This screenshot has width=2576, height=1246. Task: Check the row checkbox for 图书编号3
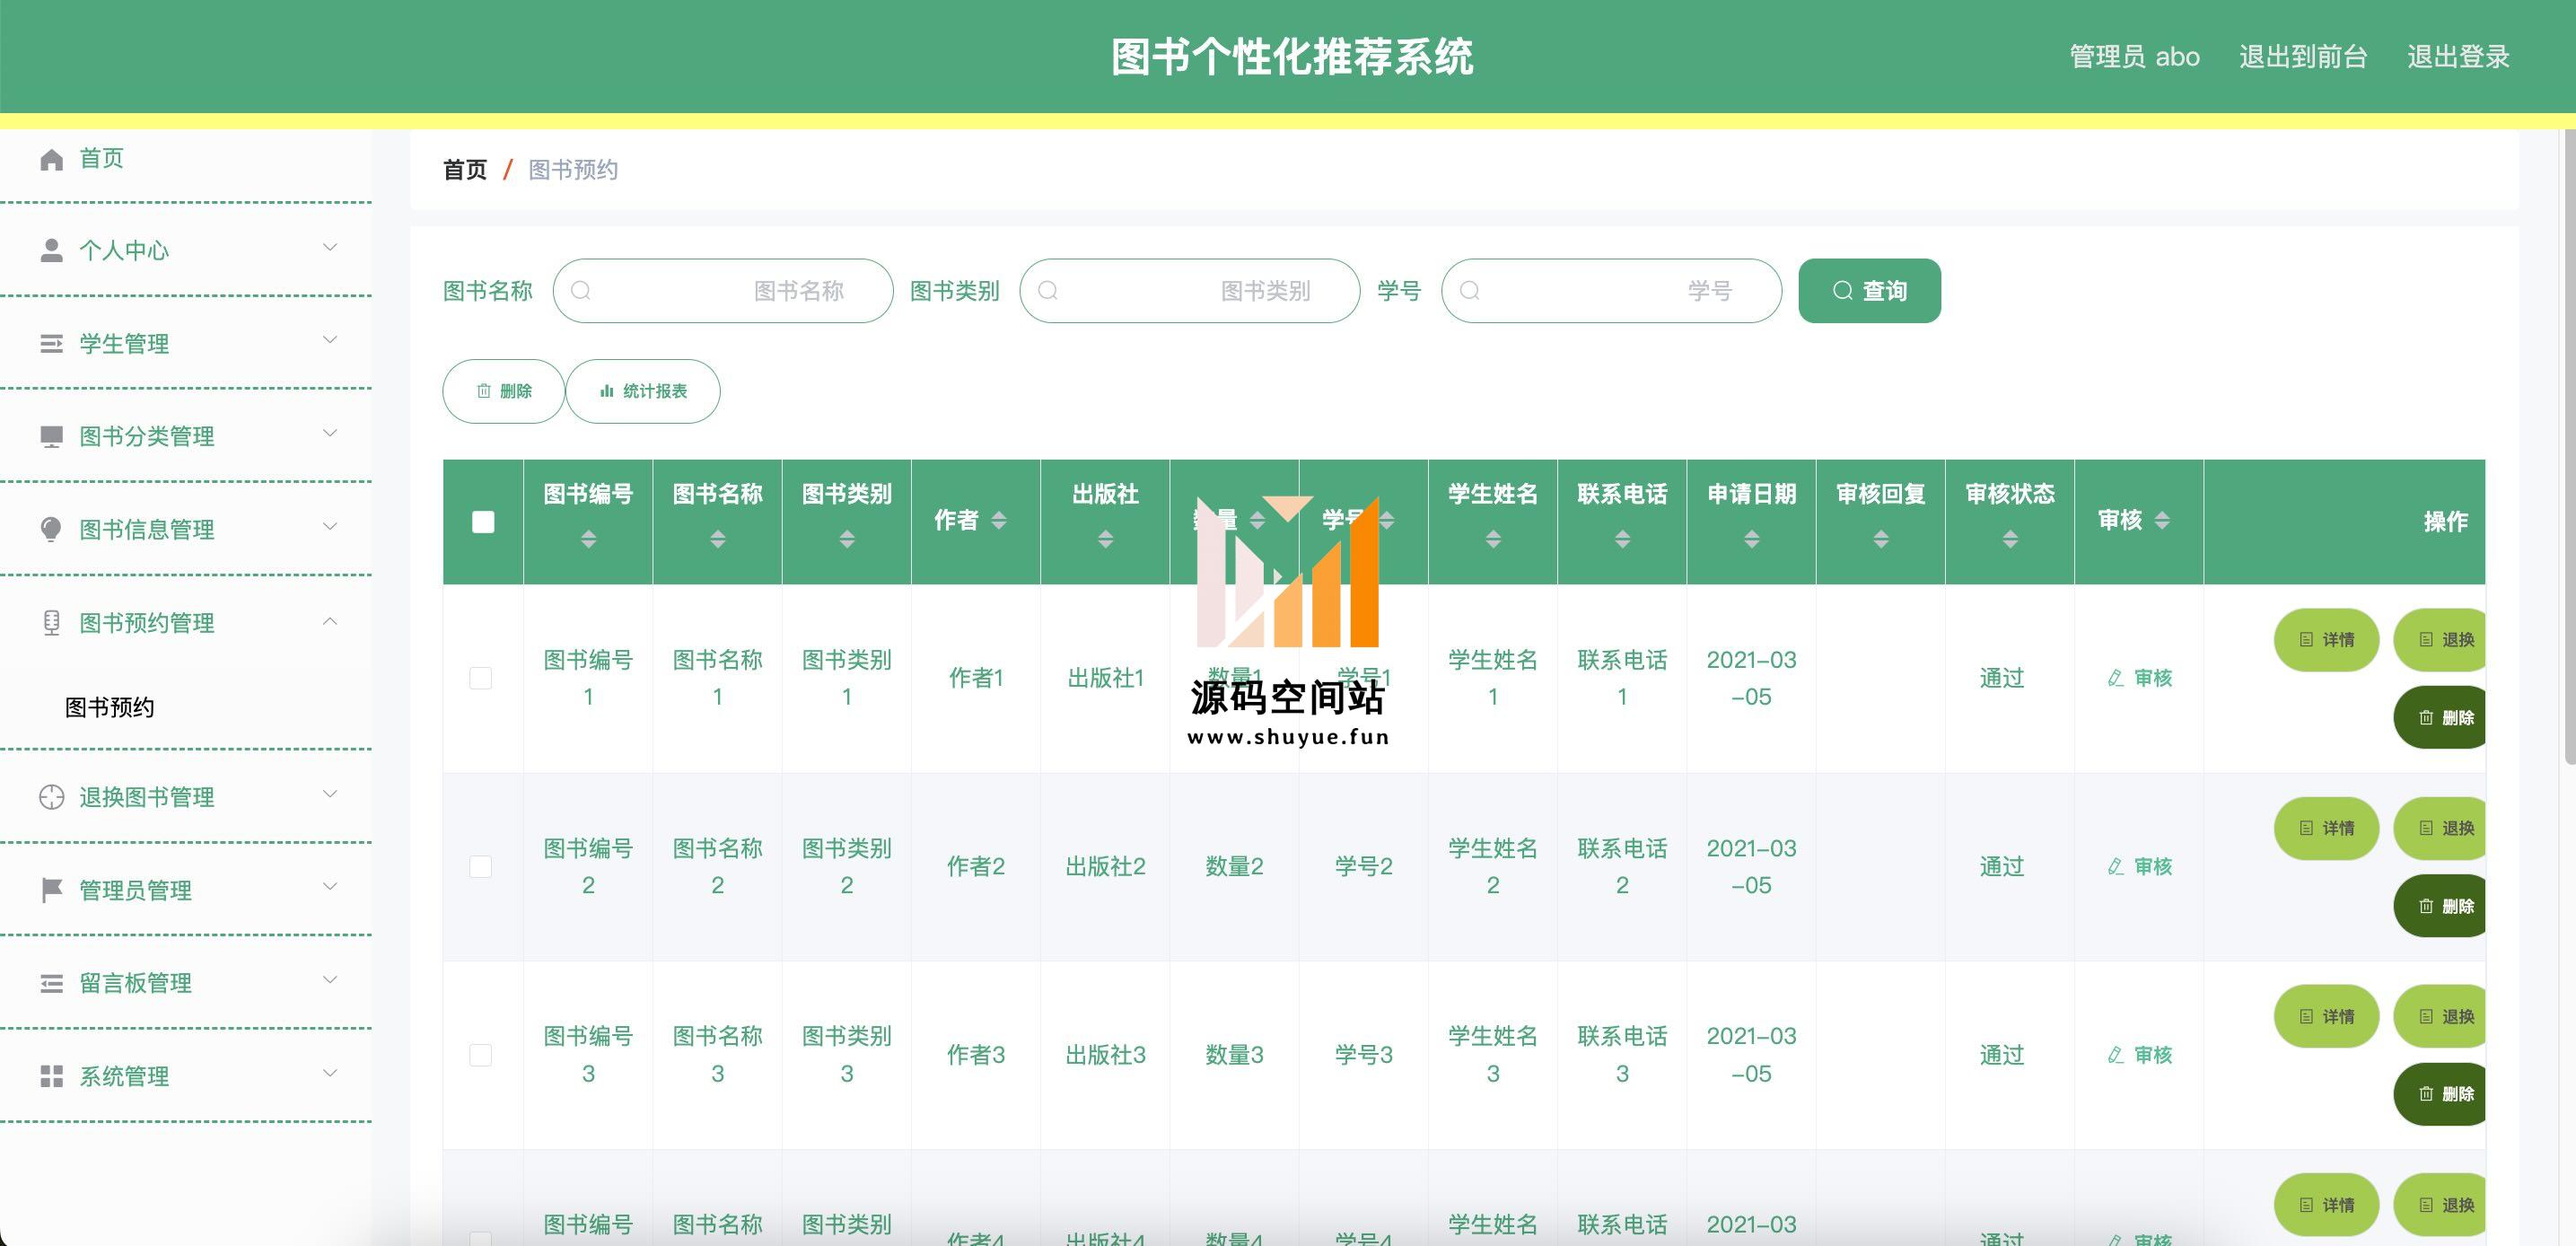click(481, 1055)
